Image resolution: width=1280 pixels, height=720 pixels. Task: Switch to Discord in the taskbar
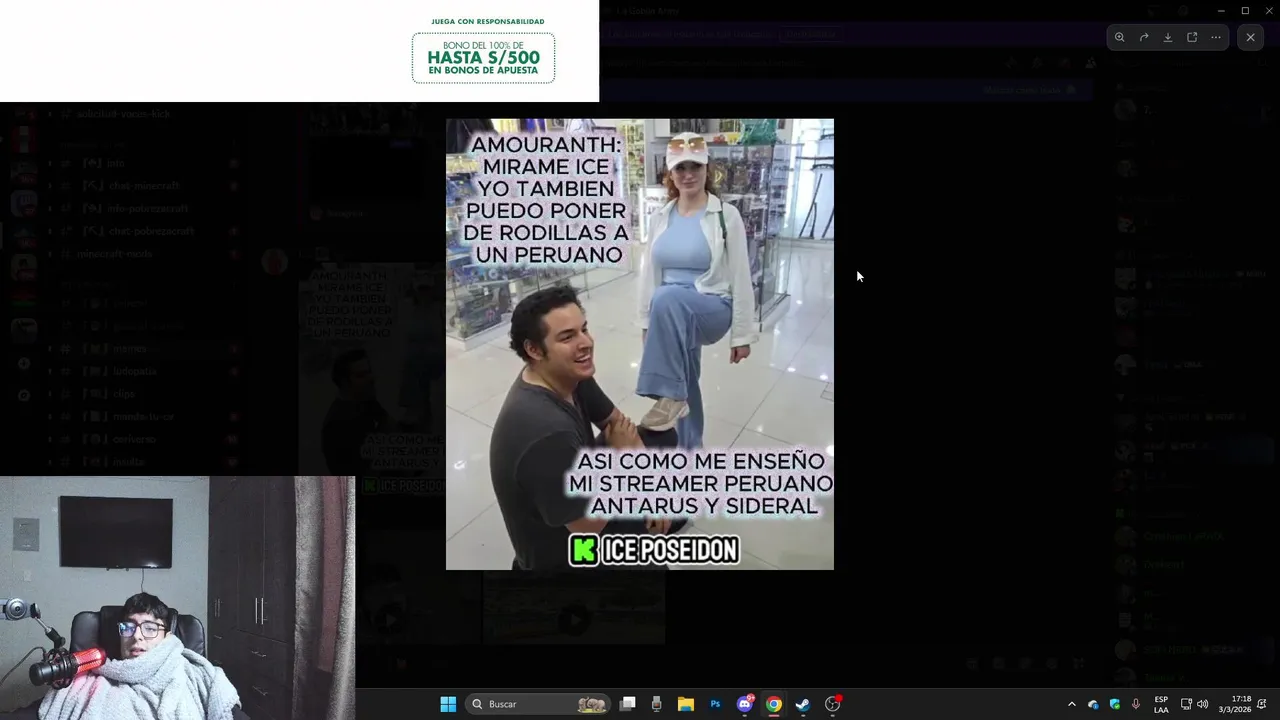click(x=745, y=704)
